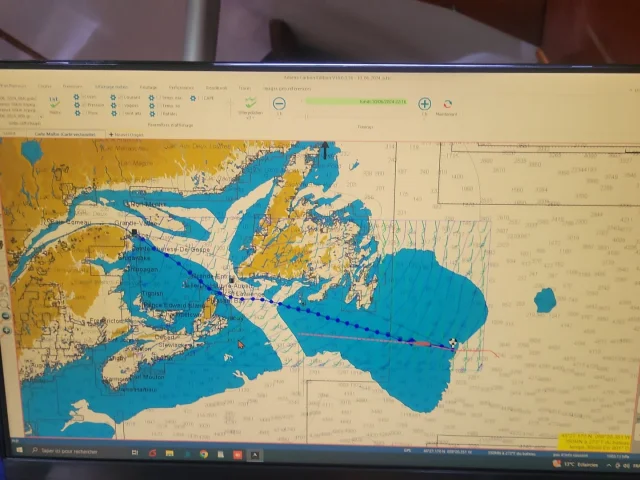The image size is (640, 480).
Task: Open the Prévisions menu tab
Action: point(72,86)
